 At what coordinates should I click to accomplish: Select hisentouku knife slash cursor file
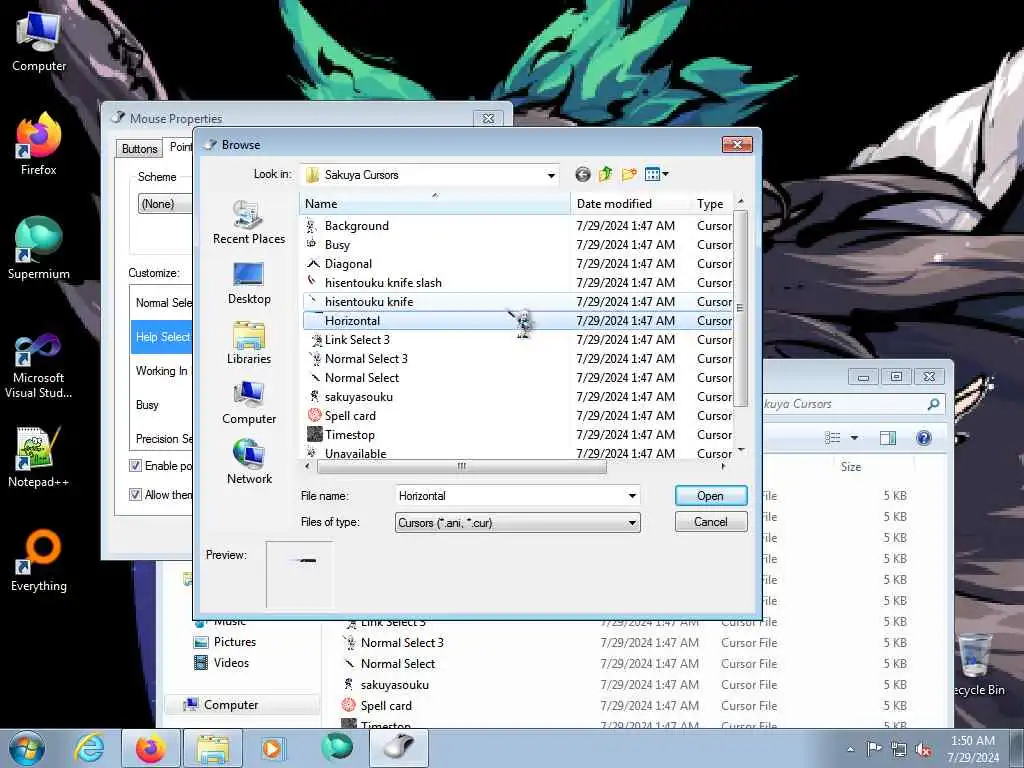[383, 283]
